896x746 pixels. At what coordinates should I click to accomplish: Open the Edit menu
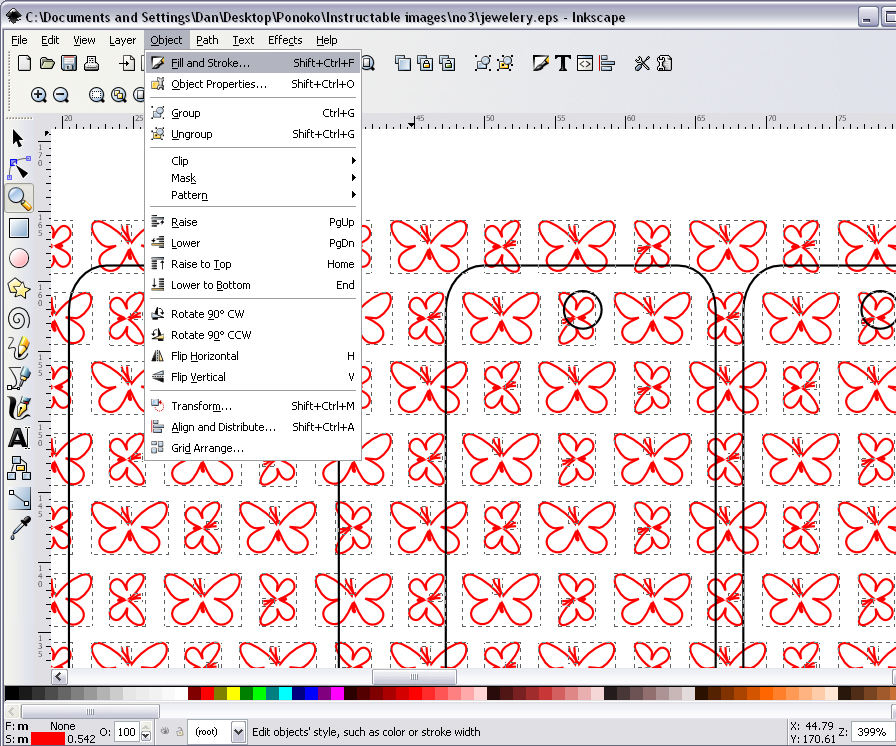(x=50, y=40)
